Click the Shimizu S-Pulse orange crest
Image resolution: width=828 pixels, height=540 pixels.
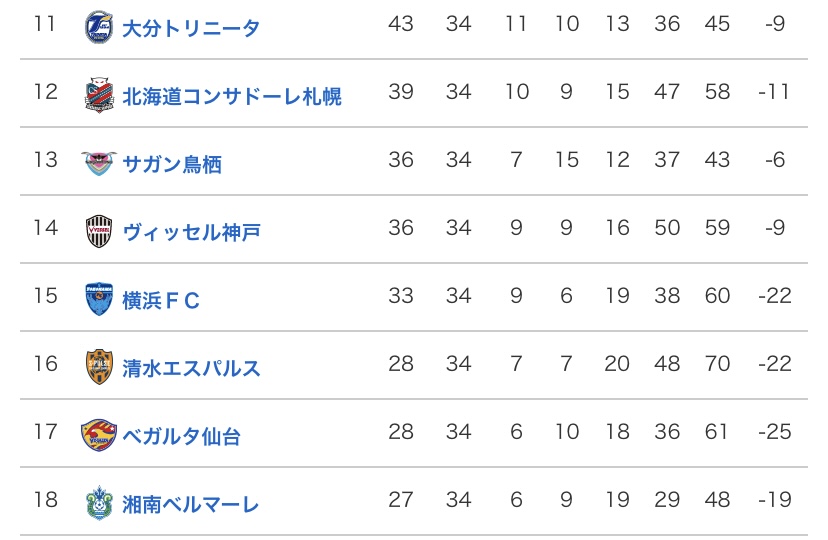pyautogui.click(x=99, y=367)
